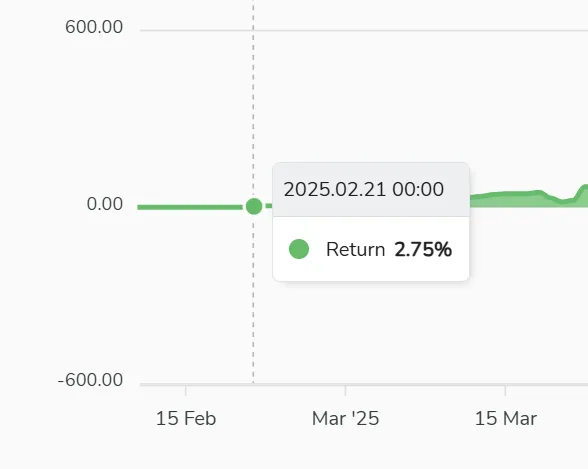The width and height of the screenshot is (588, 469).
Task: Click the x-axis baseline at -600.00
Action: tap(364, 384)
